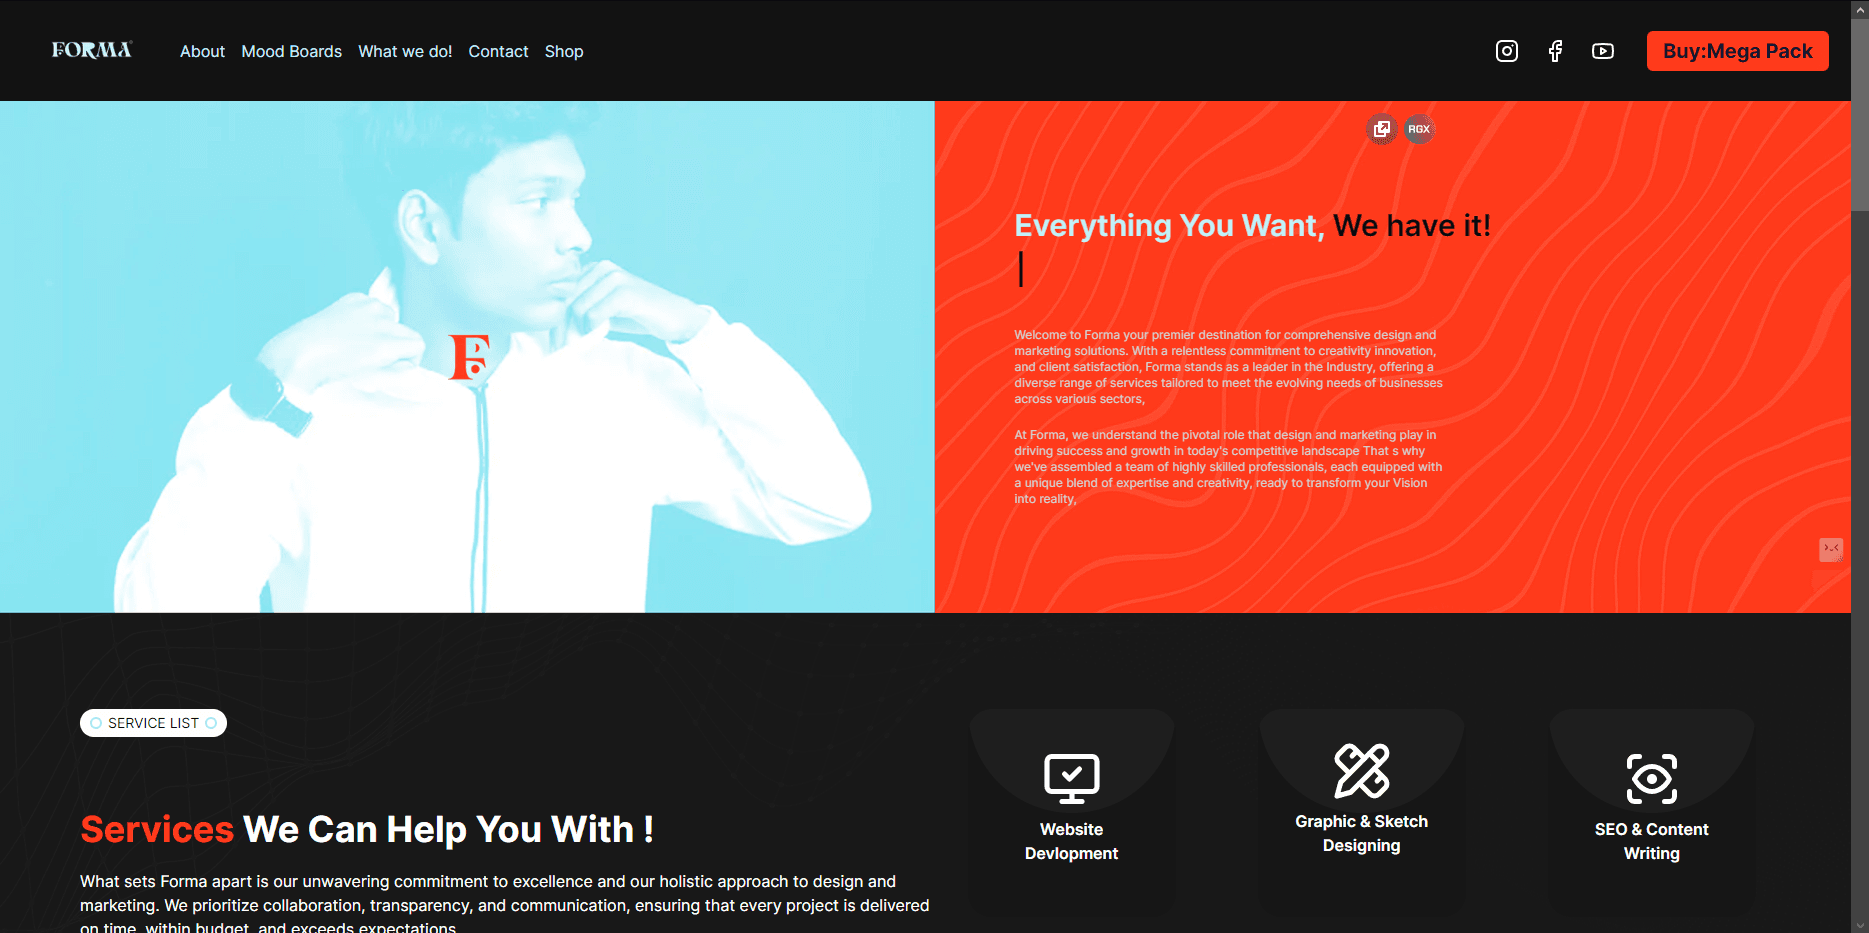This screenshot has height=933, width=1869.
Task: Click the SERVICE LIST pill label
Action: 153,723
